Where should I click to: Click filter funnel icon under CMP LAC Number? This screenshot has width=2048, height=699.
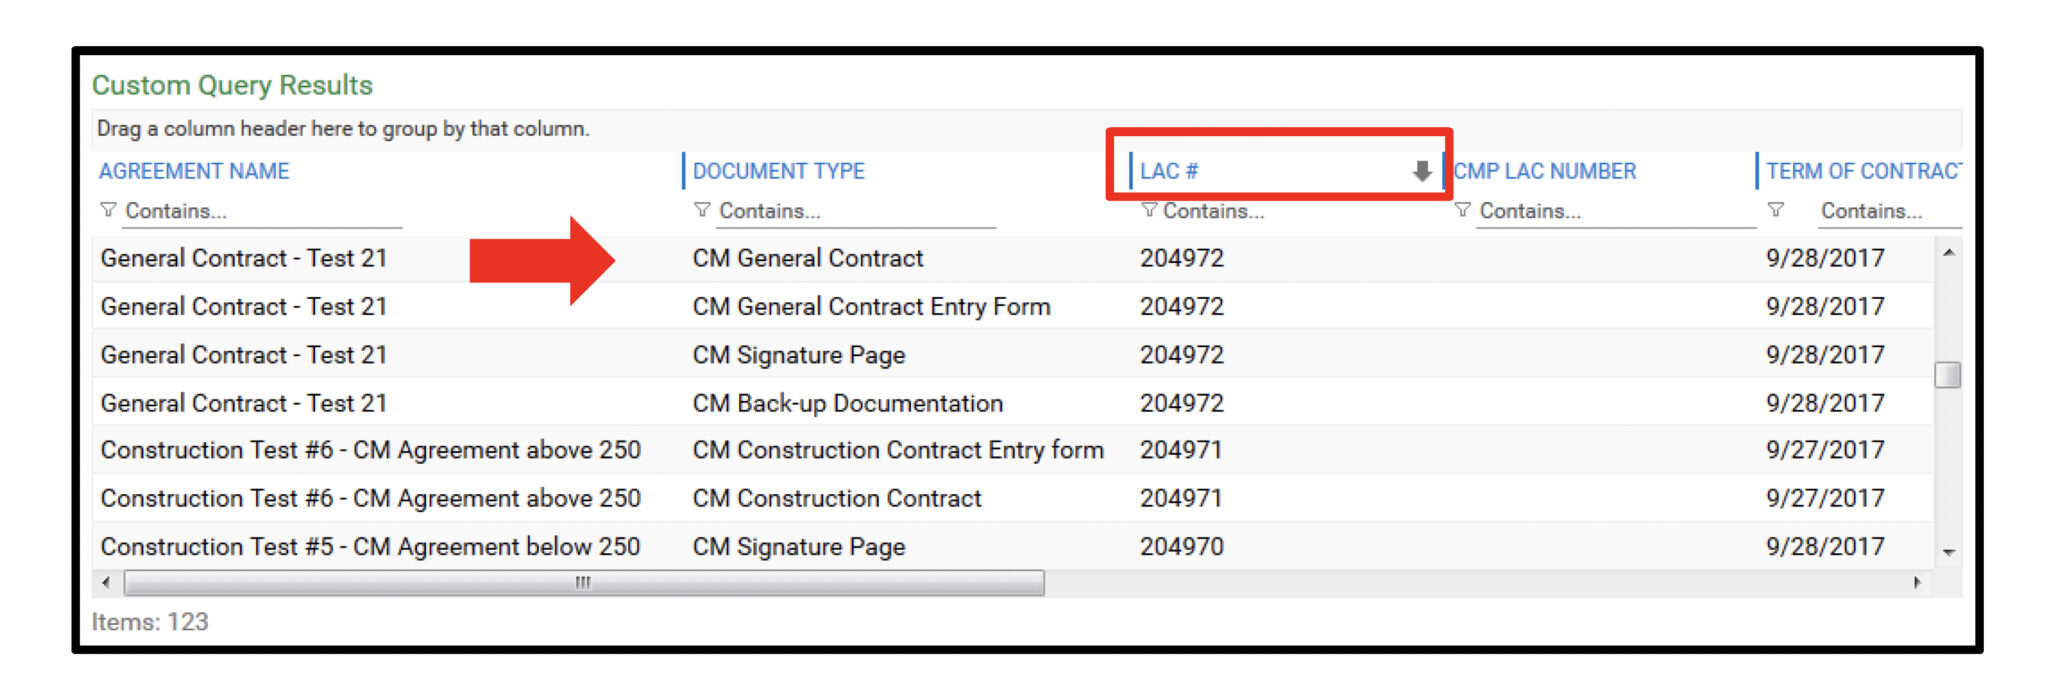[x=1462, y=210]
